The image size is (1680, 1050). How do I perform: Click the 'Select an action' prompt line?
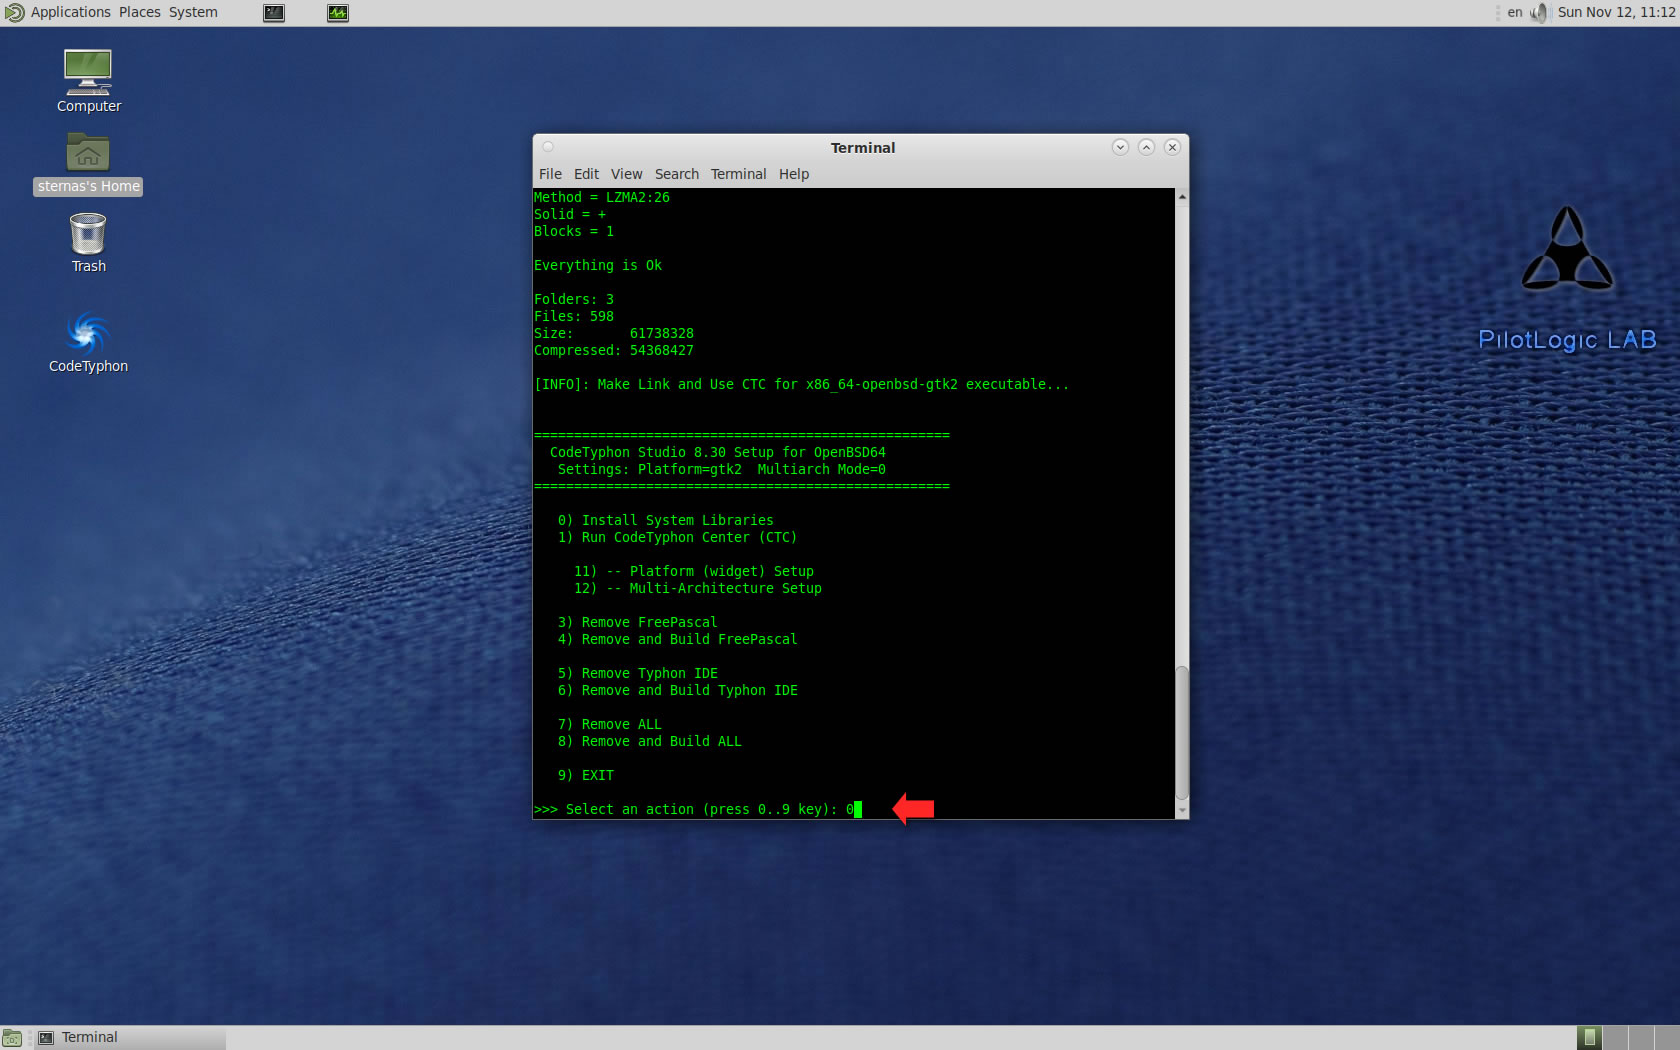pyautogui.click(x=698, y=809)
